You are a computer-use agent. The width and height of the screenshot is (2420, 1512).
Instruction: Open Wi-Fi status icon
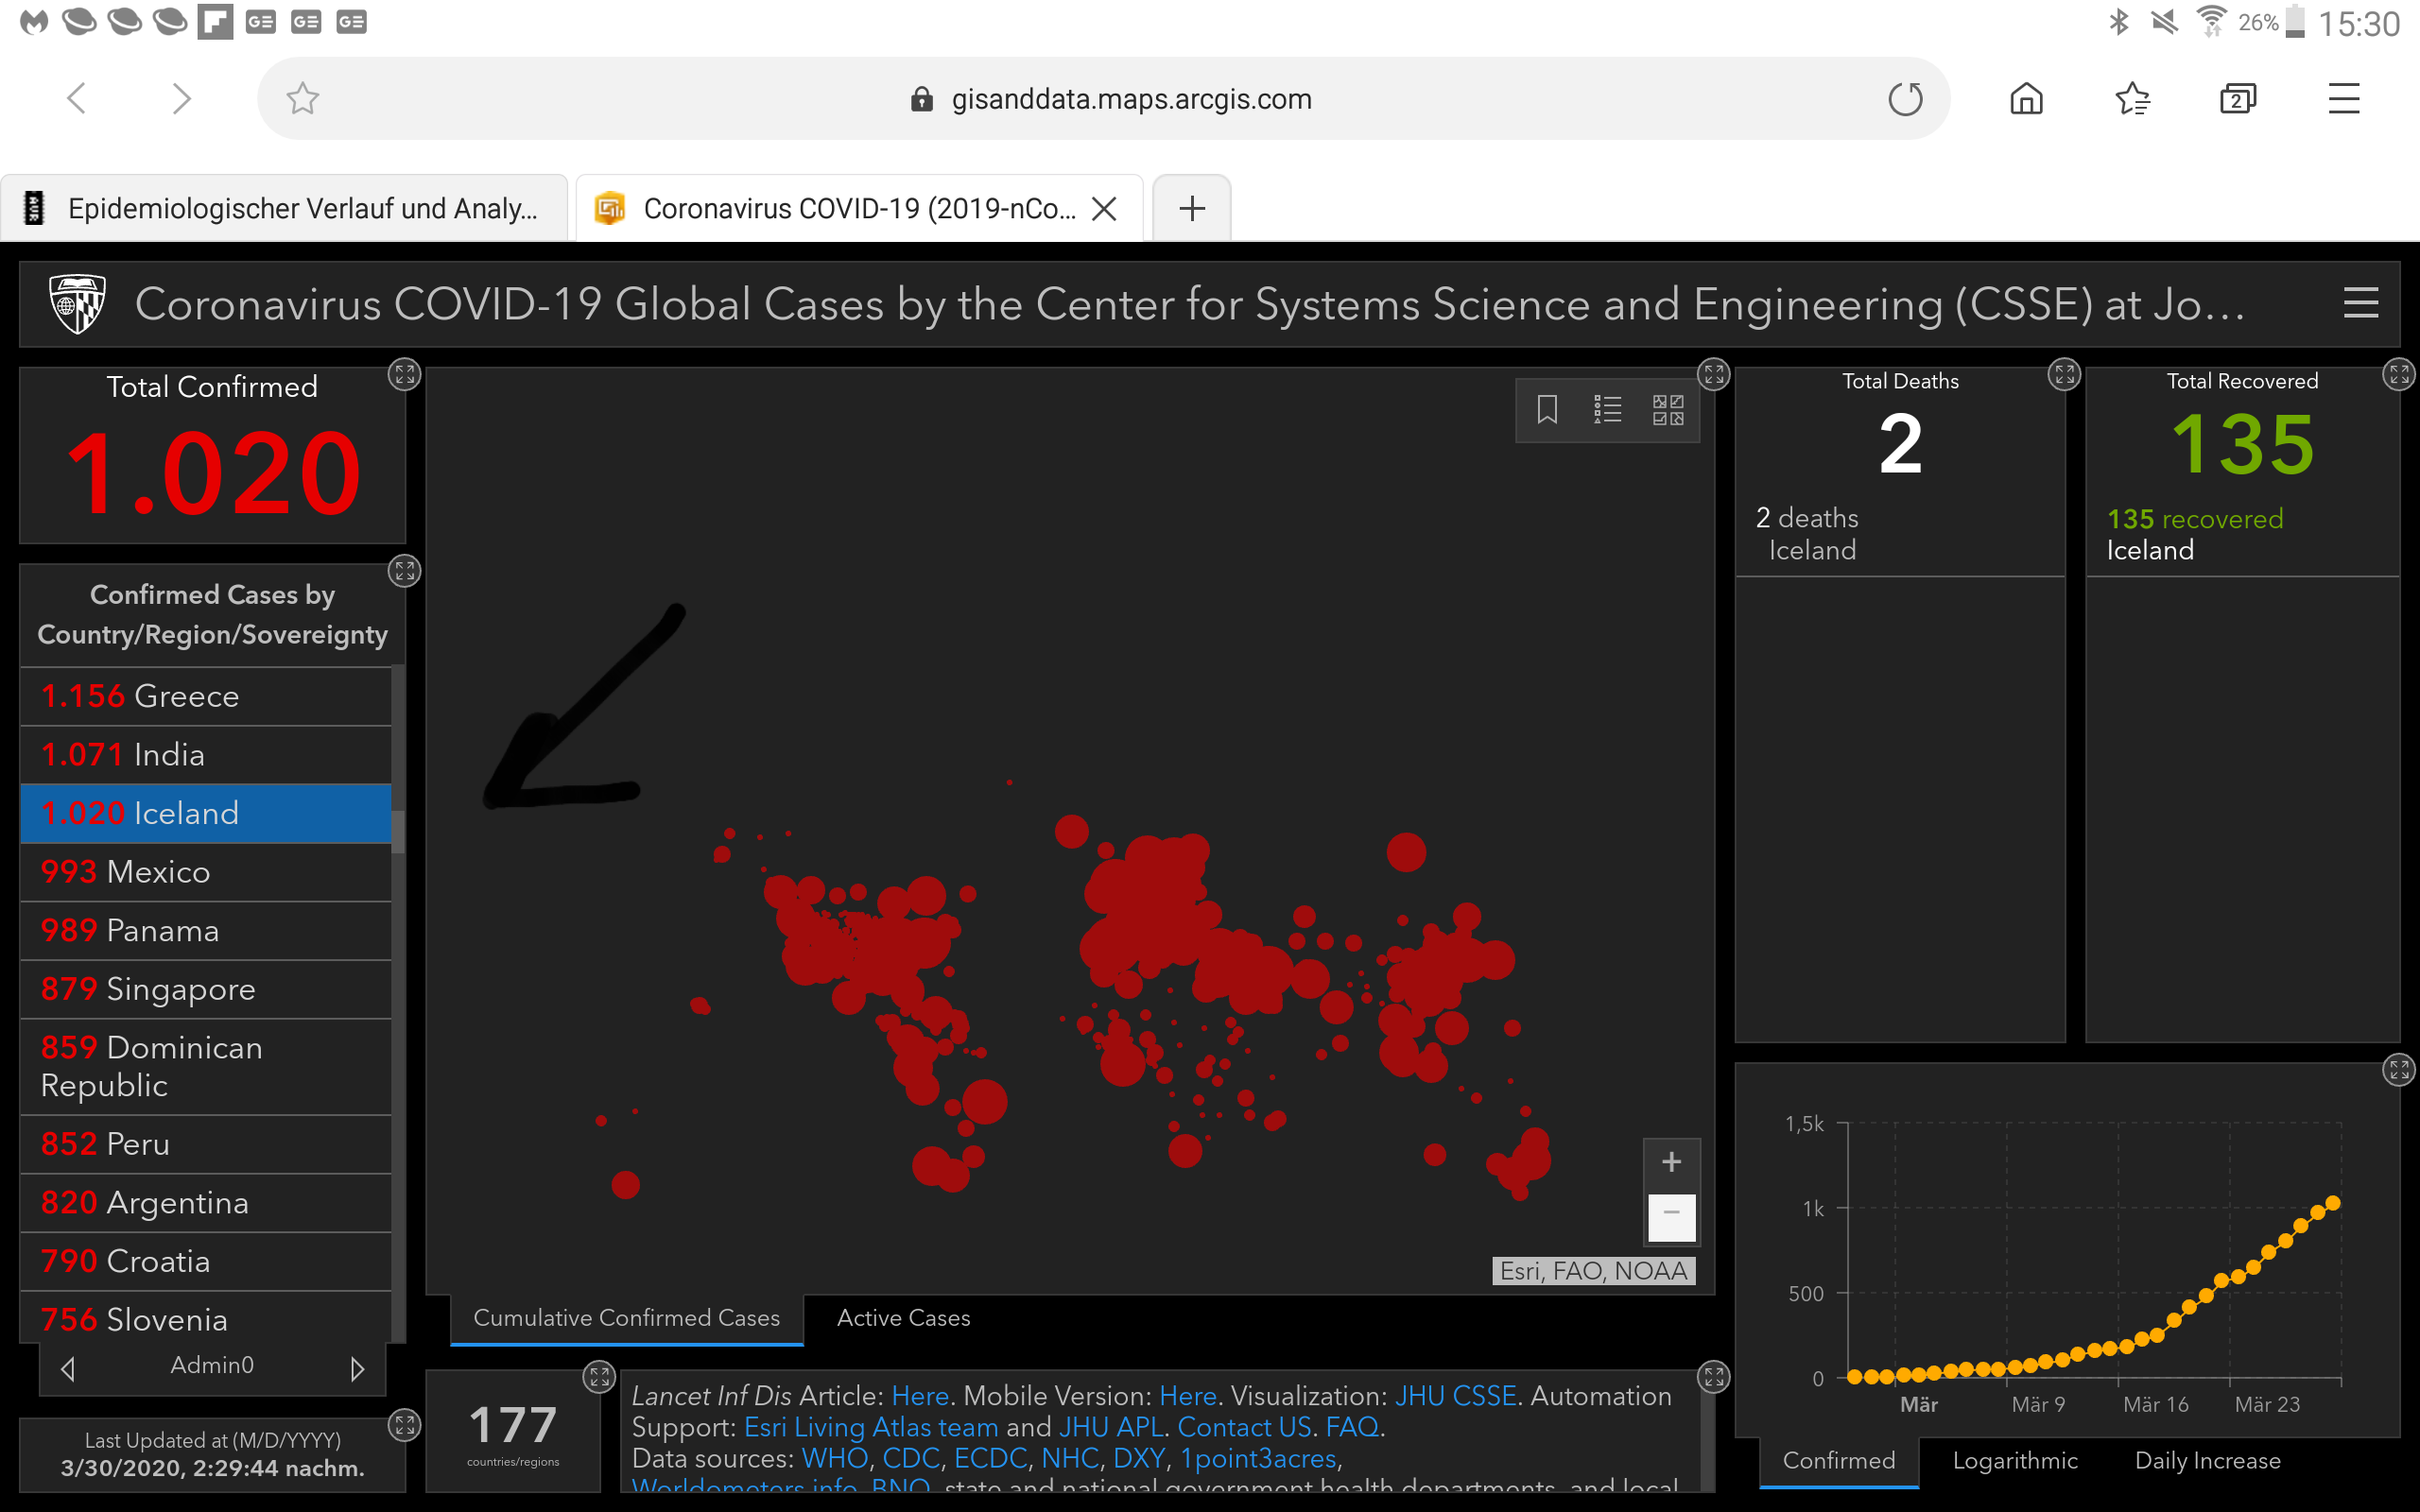[x=2210, y=21]
